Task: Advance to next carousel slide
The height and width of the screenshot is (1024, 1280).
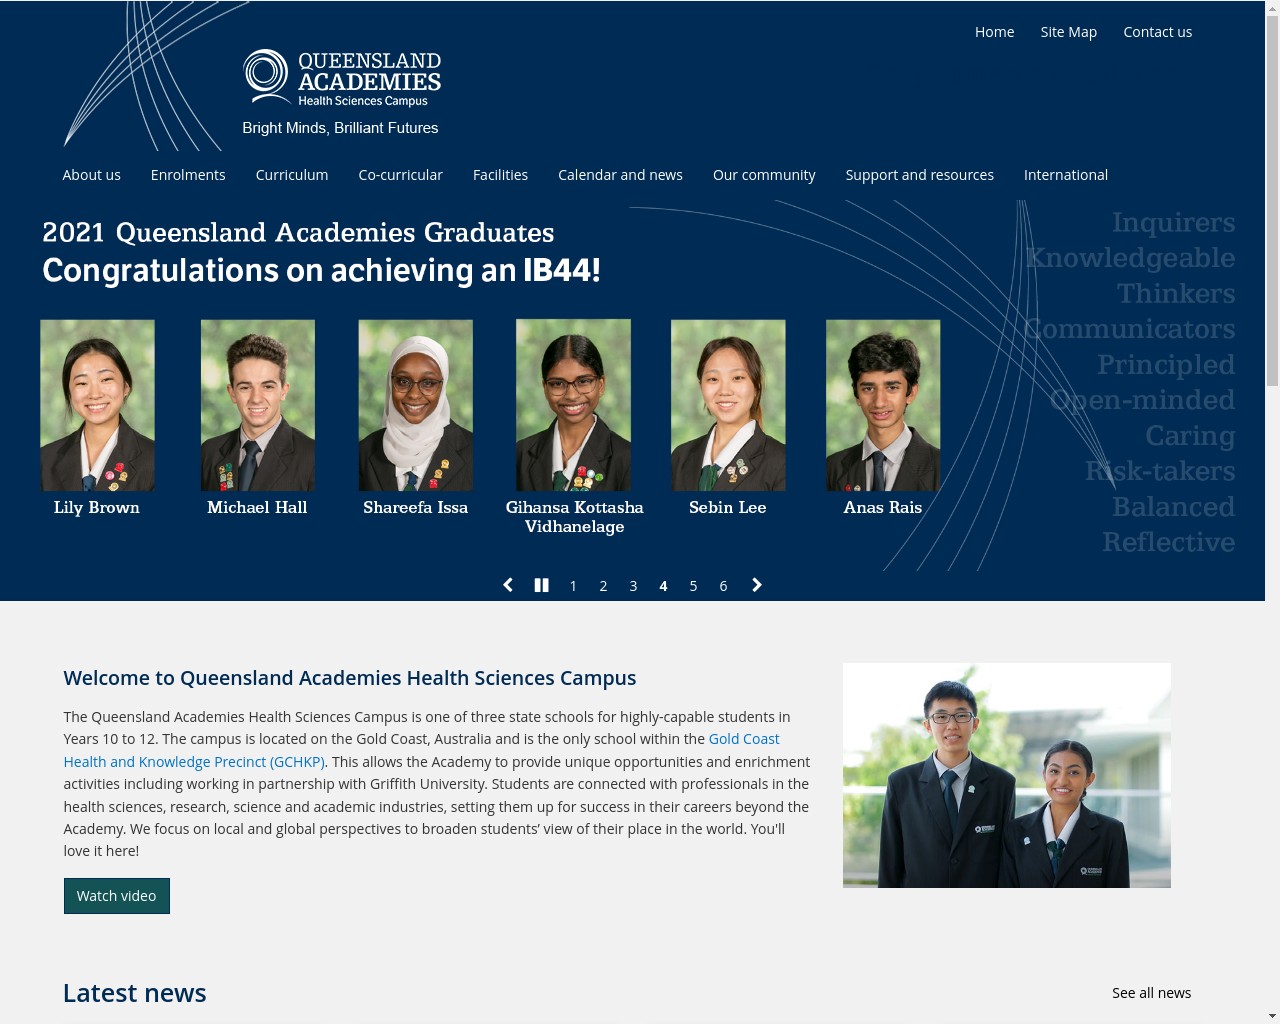Action: point(757,585)
